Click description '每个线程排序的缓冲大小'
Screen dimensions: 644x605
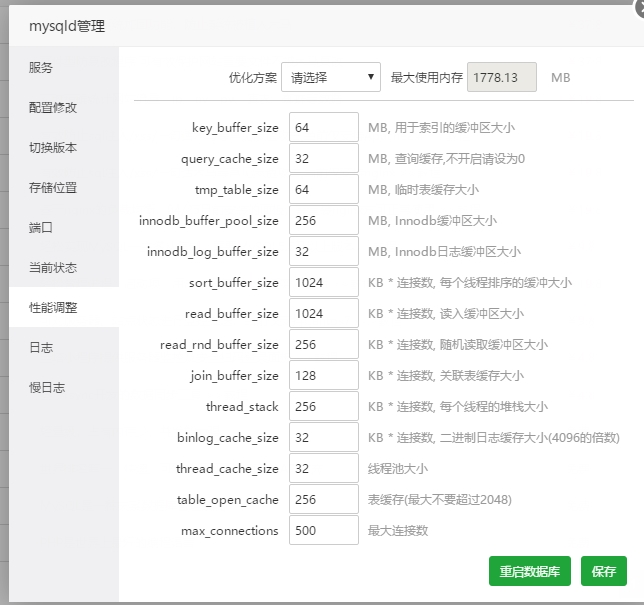tap(506, 283)
